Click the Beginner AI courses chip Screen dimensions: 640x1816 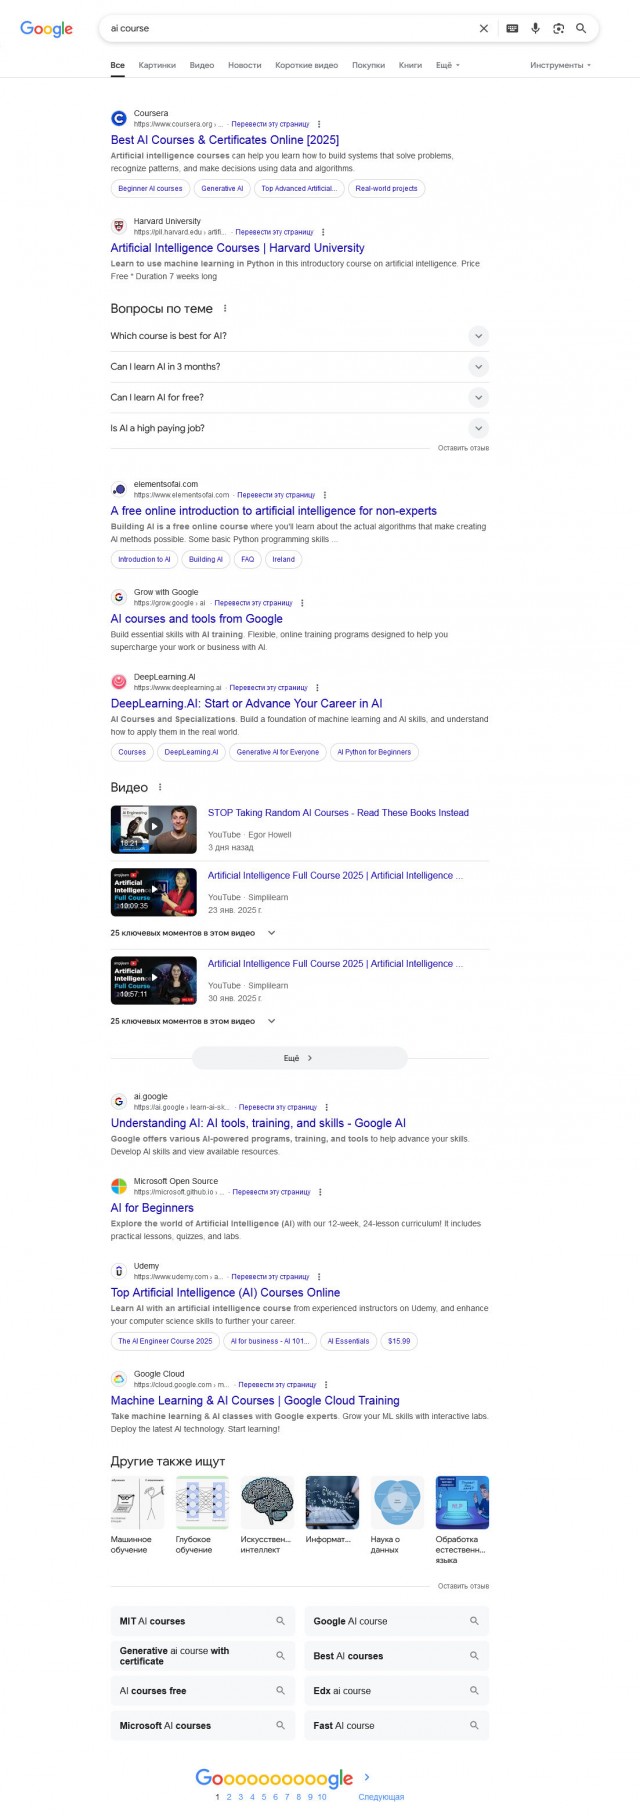point(150,188)
